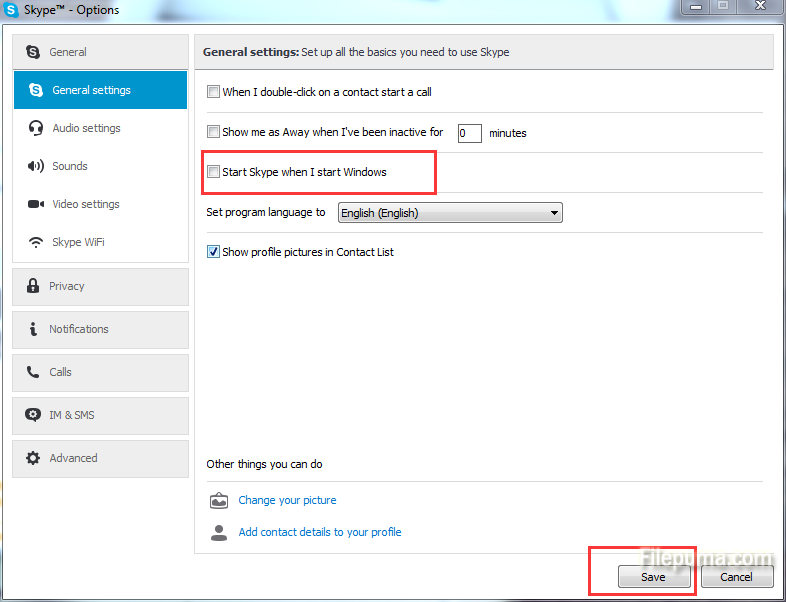Select the headset icon for Audio settings

(36, 128)
